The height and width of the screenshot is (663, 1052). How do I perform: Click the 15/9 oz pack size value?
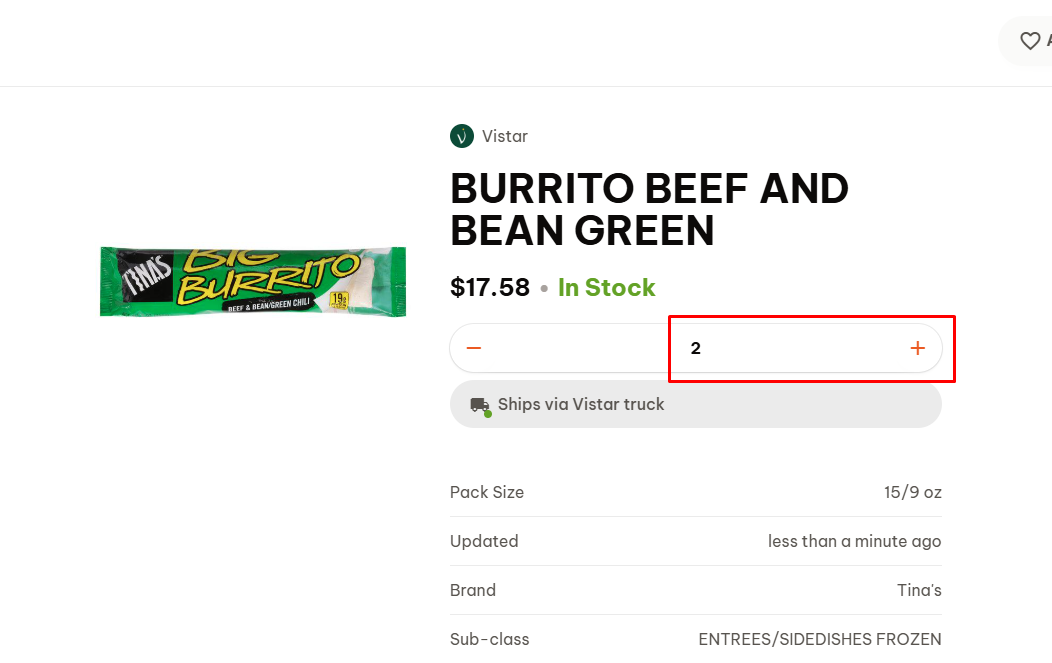click(x=912, y=492)
